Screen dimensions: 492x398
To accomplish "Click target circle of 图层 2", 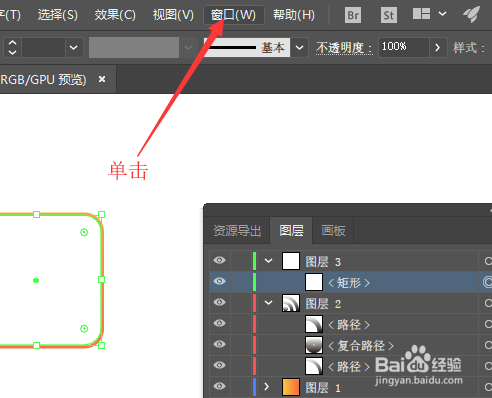I will (488, 303).
